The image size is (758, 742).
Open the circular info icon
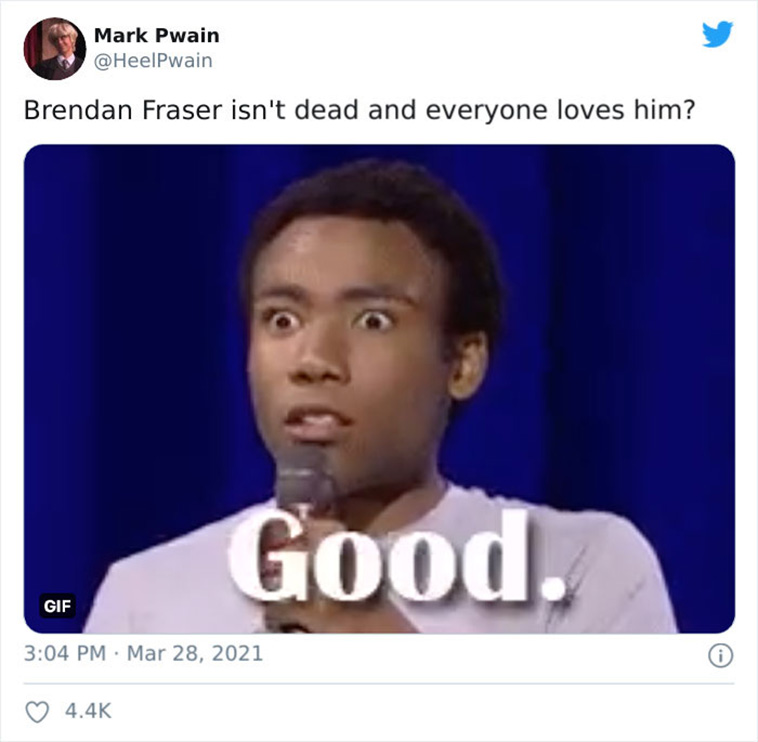(x=720, y=656)
